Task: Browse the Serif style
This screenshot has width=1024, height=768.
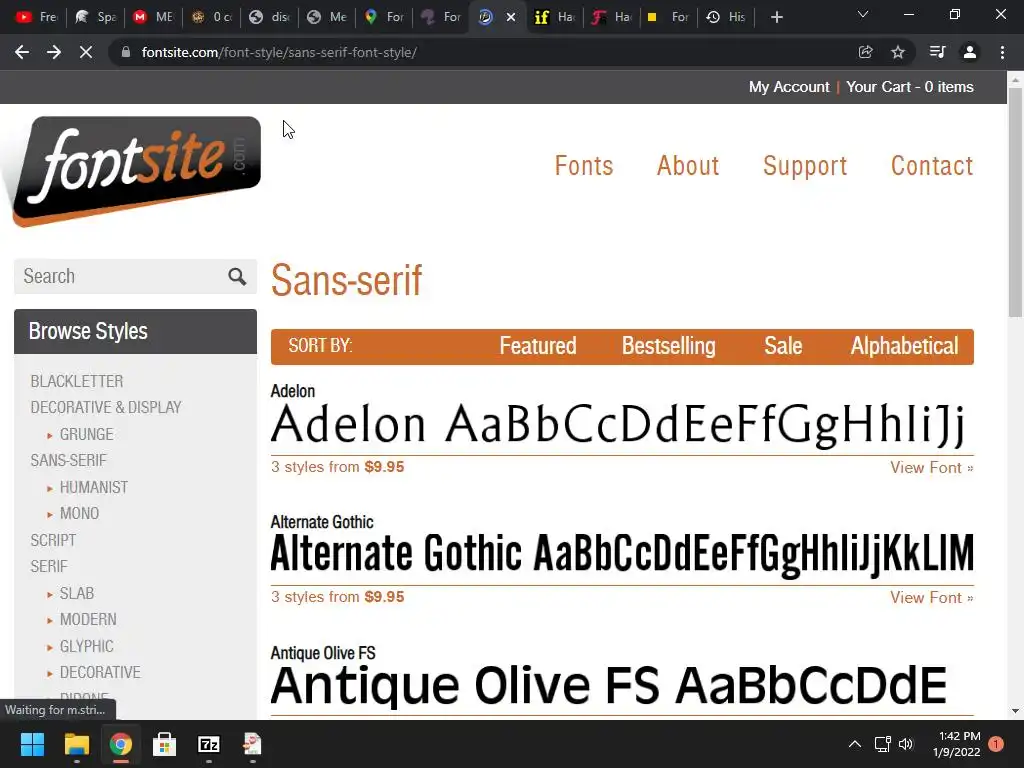Action: [x=49, y=566]
